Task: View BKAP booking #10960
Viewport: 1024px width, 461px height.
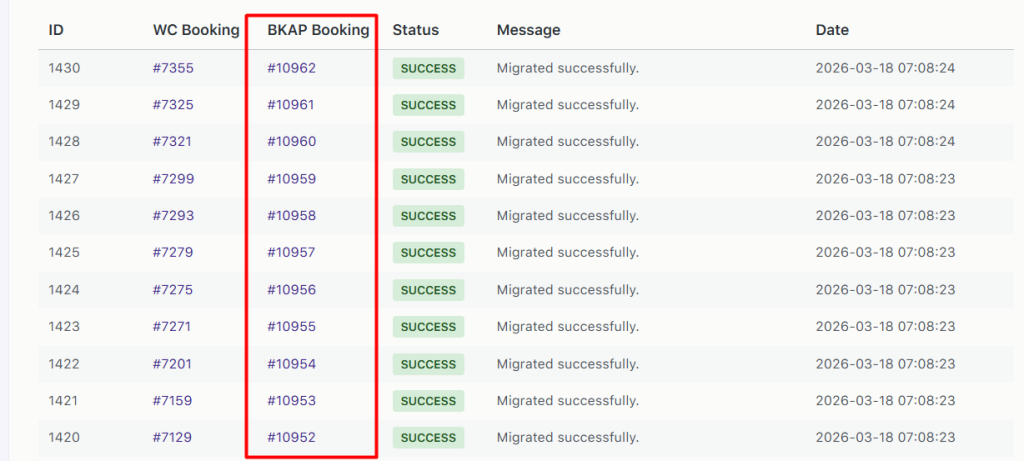Action: point(292,142)
